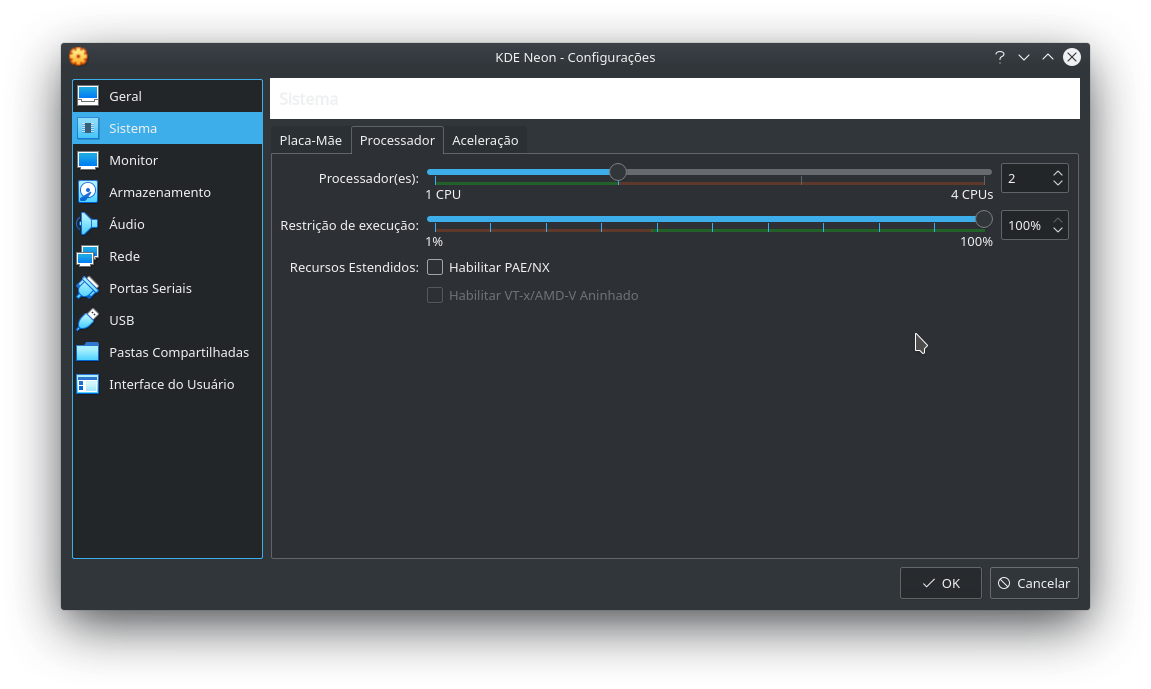Switch to the Aceleração tab
The width and height of the screenshot is (1151, 689).
pos(485,140)
